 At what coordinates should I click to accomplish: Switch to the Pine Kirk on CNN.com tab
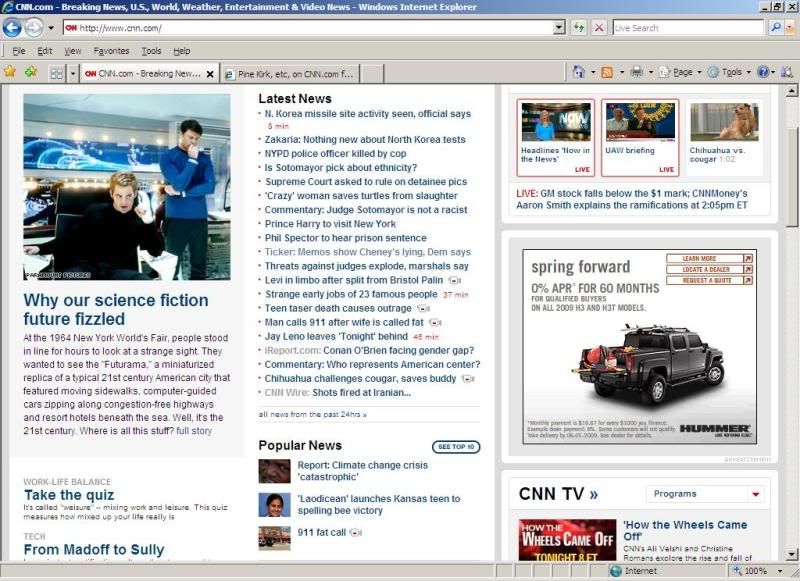290,74
